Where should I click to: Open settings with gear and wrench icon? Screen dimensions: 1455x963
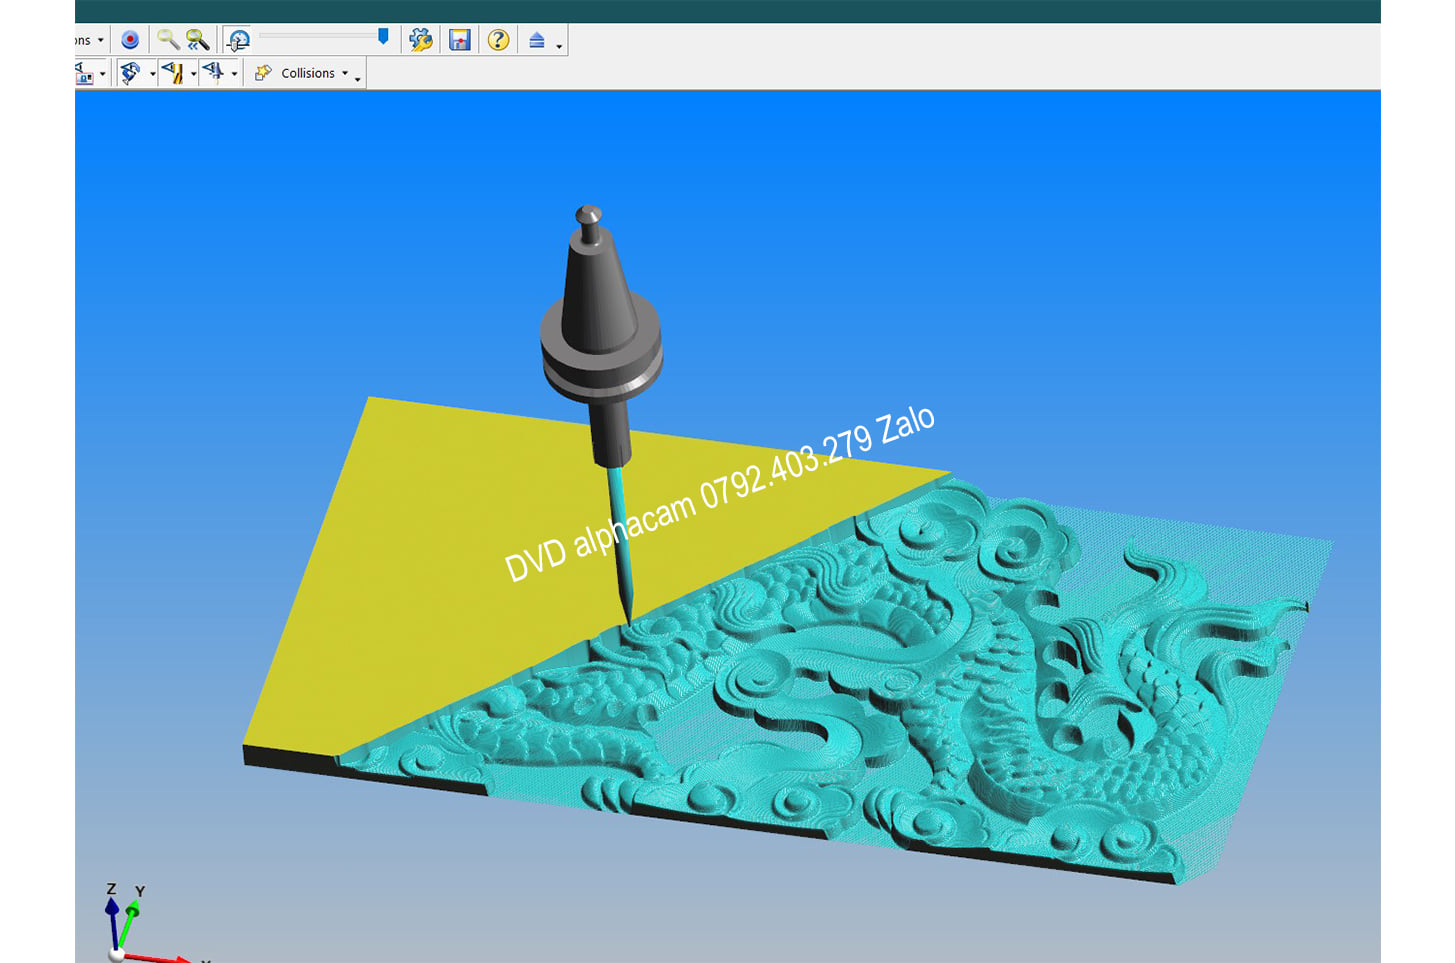(x=421, y=40)
